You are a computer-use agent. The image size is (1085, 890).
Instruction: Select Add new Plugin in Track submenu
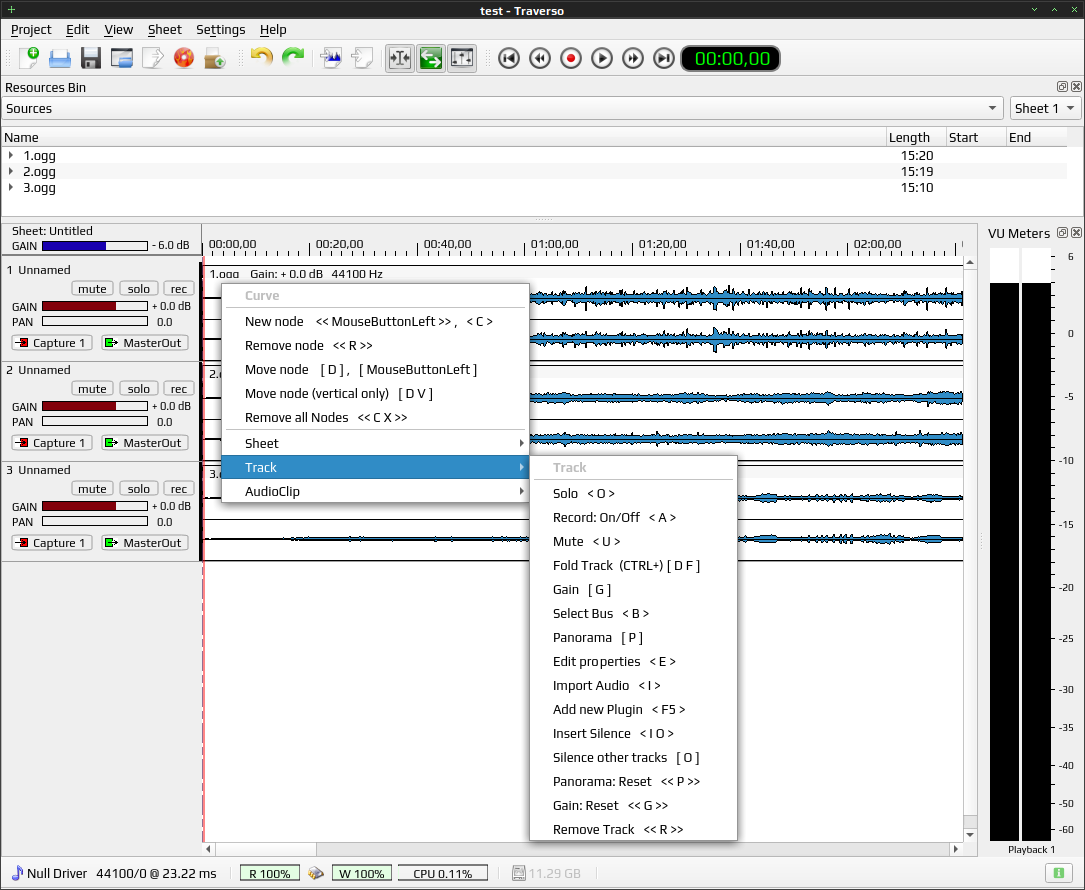click(633, 709)
